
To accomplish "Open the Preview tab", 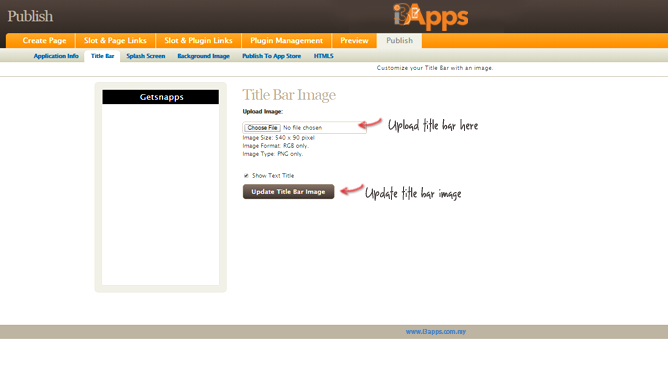I will click(354, 41).
